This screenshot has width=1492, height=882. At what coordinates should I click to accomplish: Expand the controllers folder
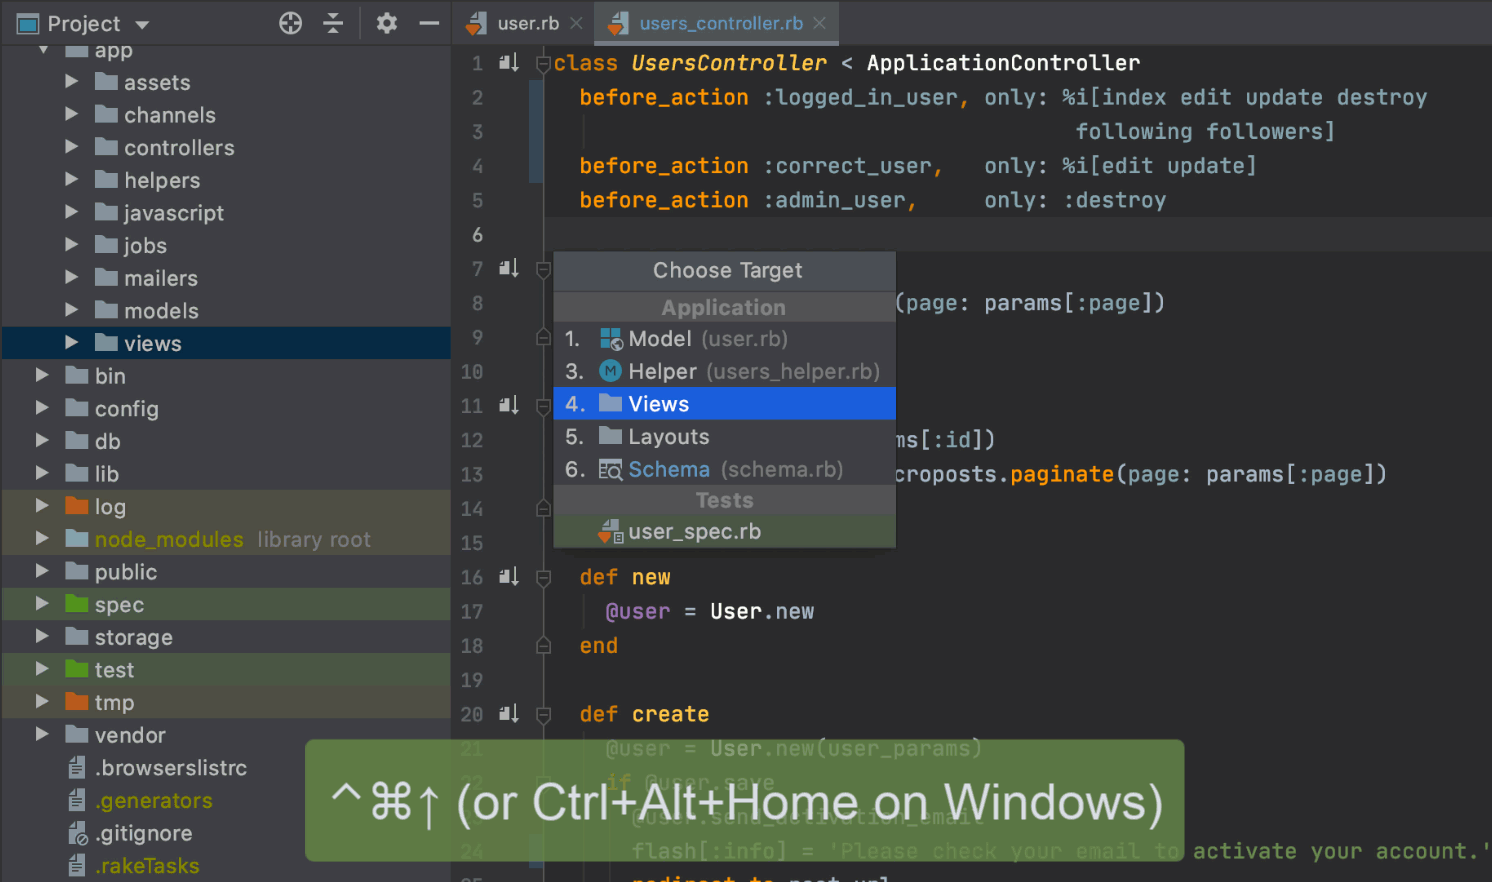[x=71, y=147]
